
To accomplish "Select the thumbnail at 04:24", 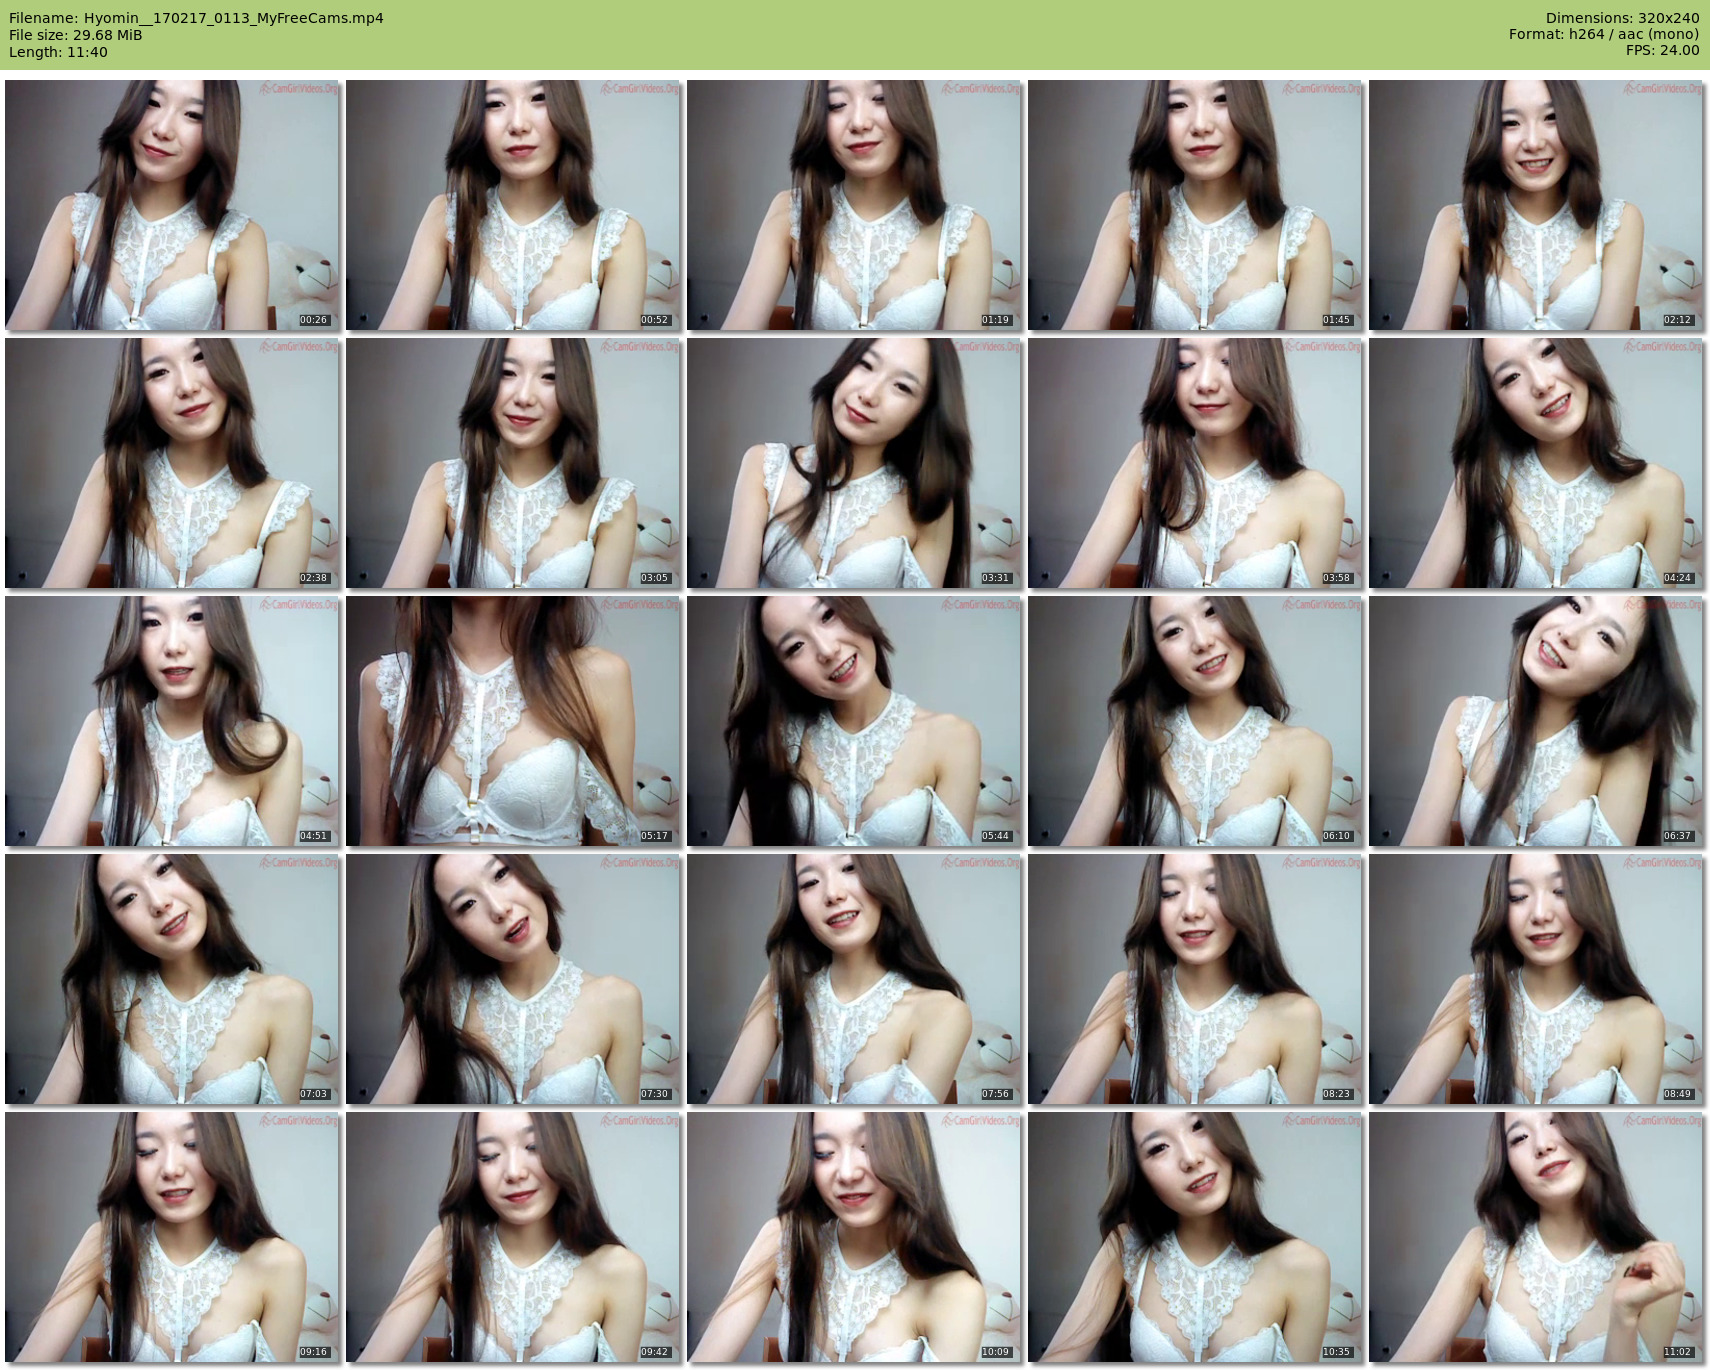I will (1536, 463).
